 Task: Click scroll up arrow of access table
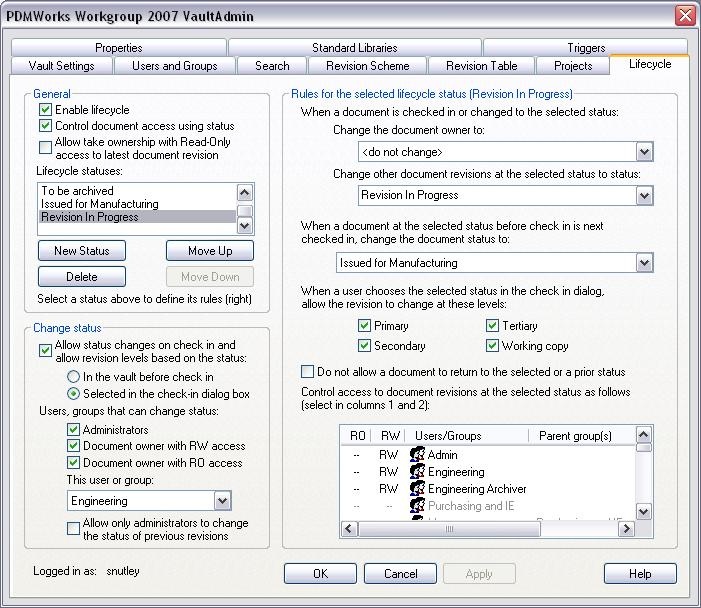pyautogui.click(x=643, y=434)
